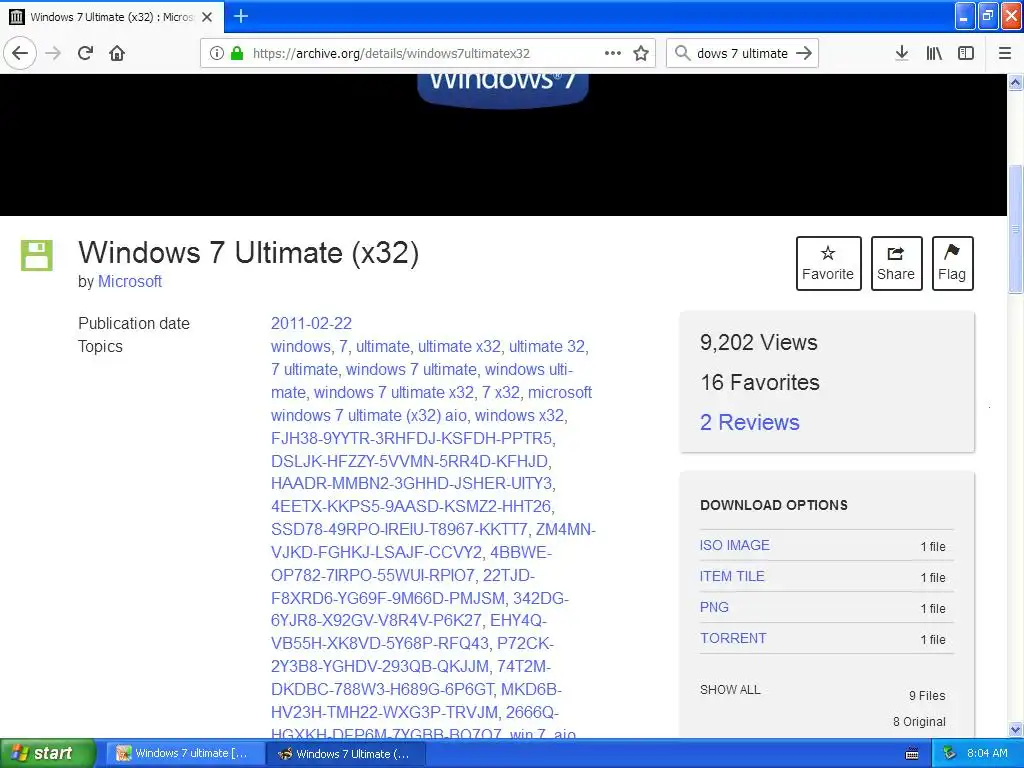This screenshot has width=1024, height=768.
Task: Open the Windows Start menu
Action: coord(47,753)
